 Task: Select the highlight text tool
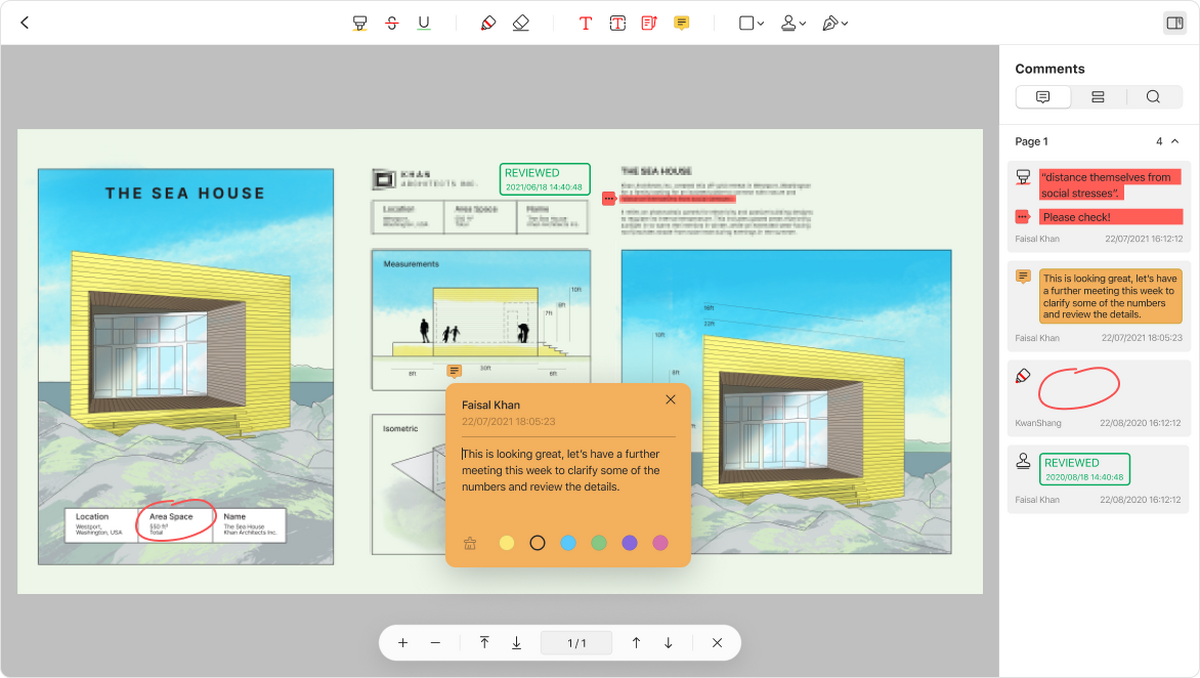[360, 23]
